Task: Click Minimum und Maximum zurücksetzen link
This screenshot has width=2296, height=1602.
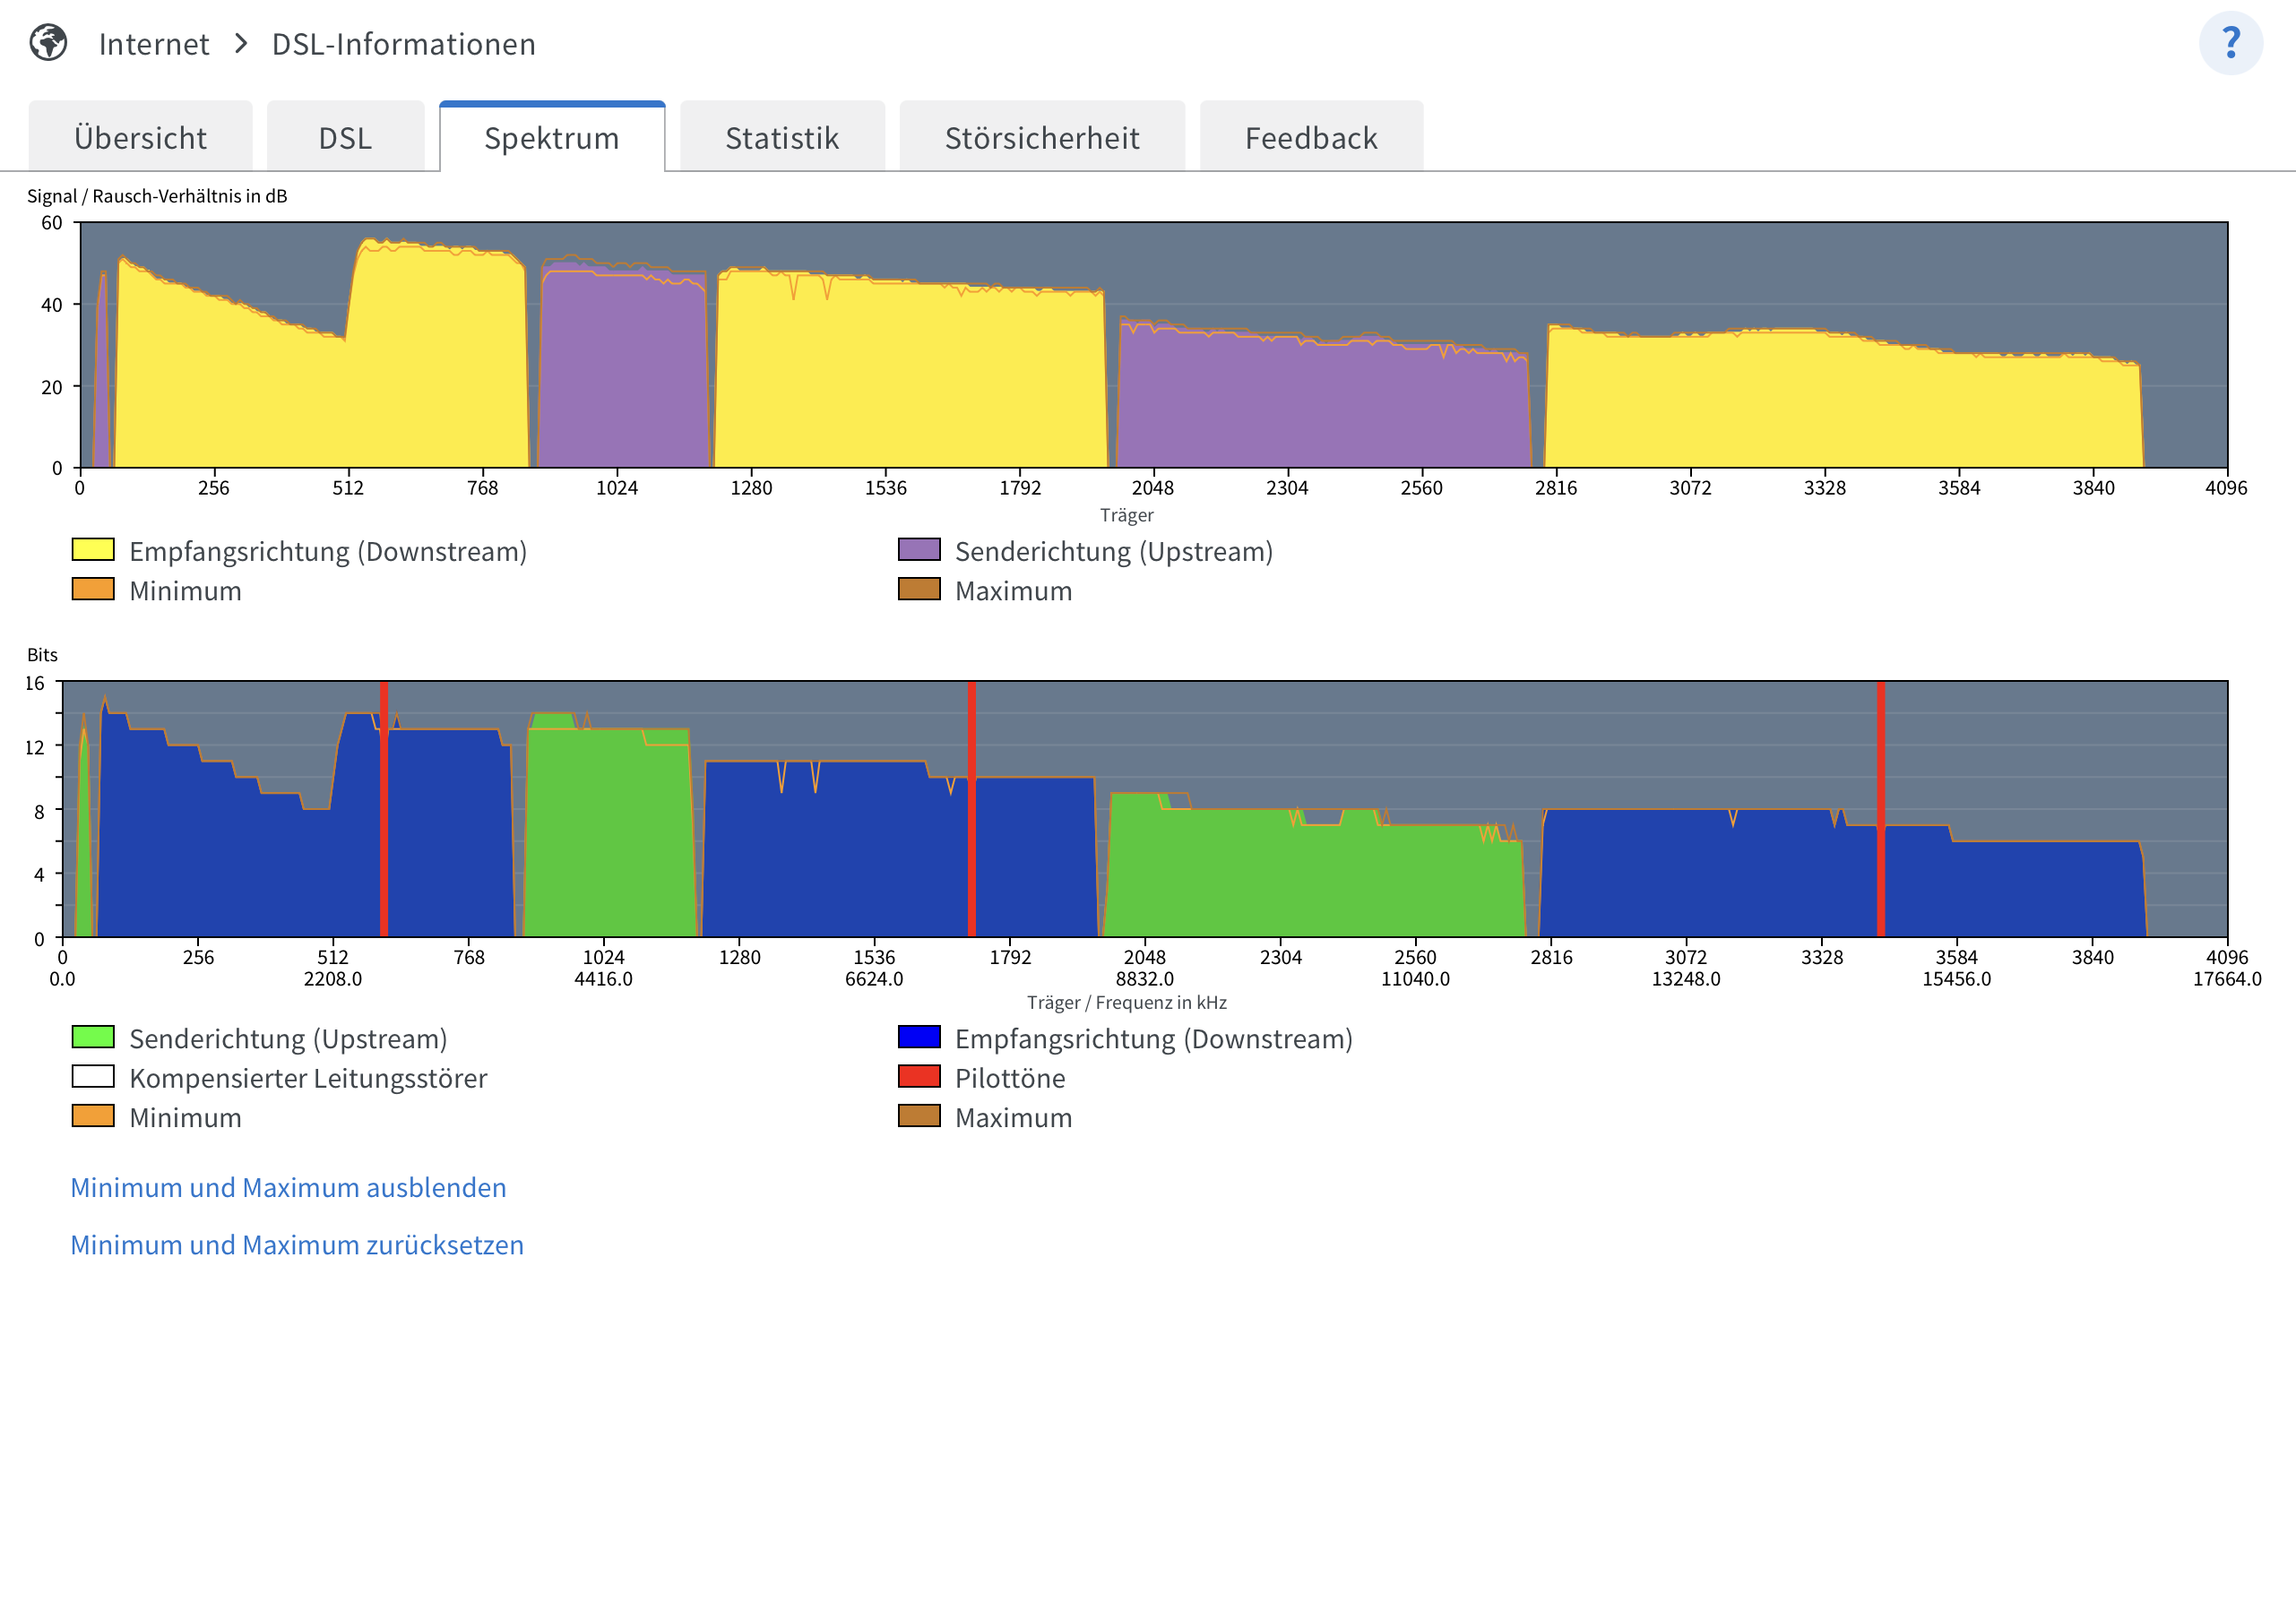Action: pos(297,1245)
